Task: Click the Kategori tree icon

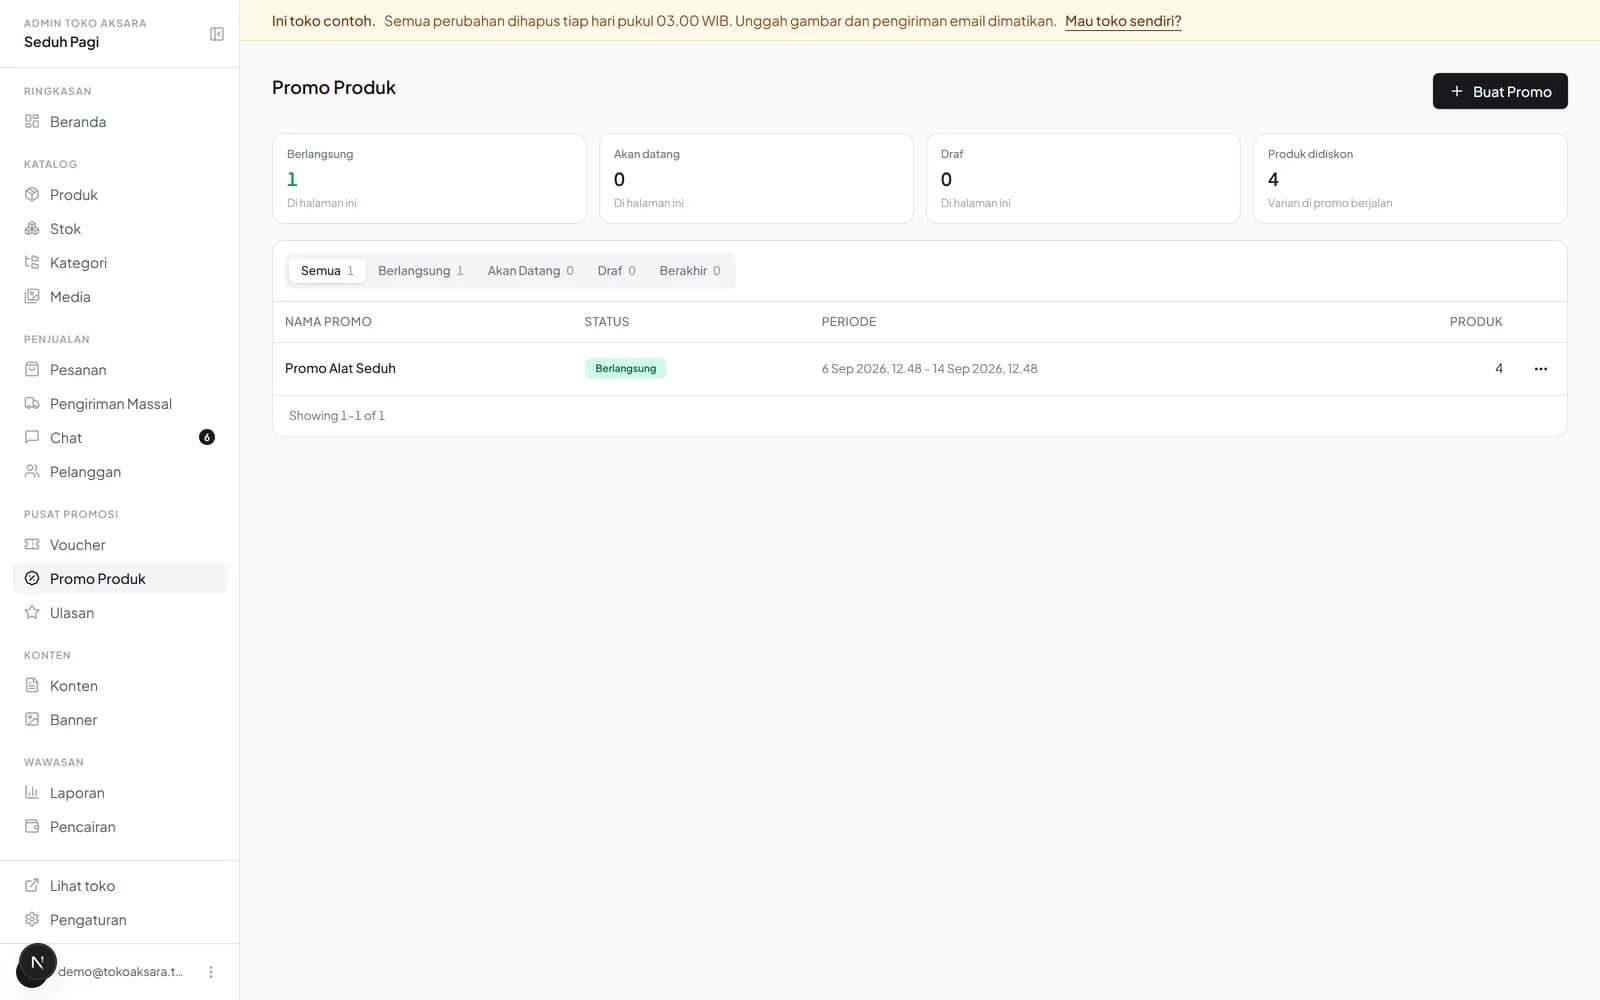Action: pos(32,262)
